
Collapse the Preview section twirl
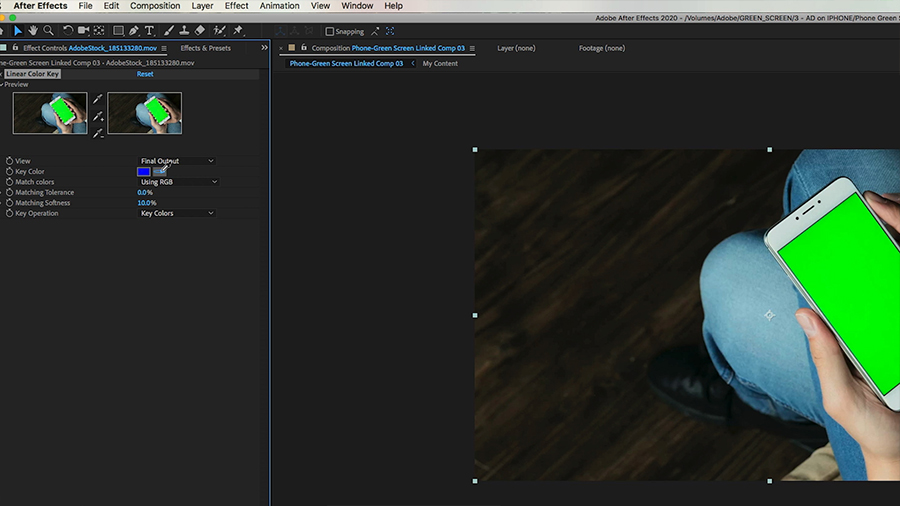(x=2, y=84)
